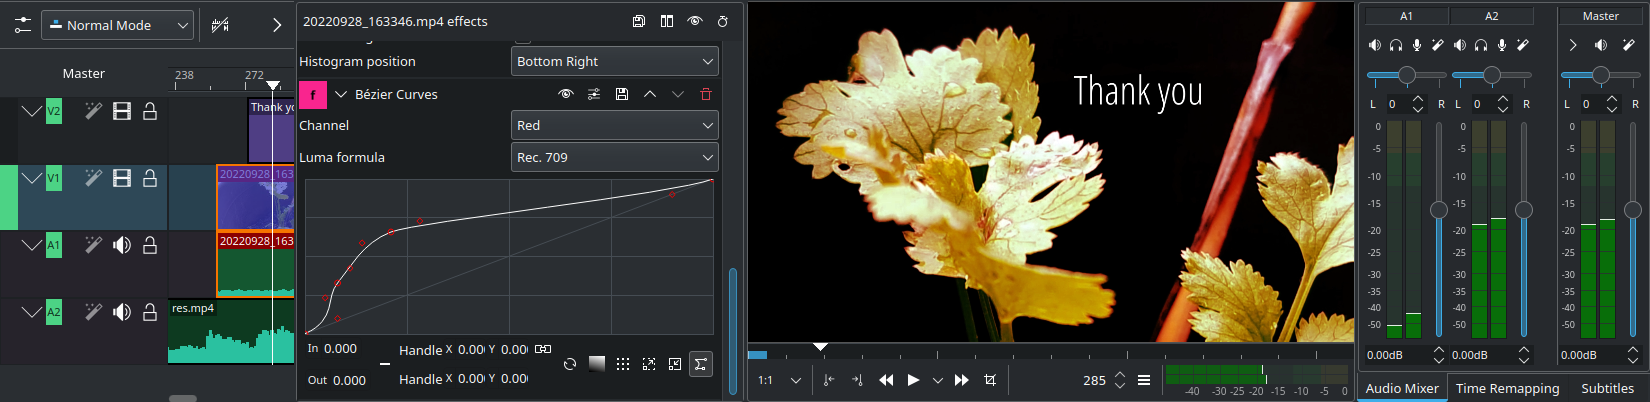This screenshot has width=1650, height=402.
Task: Mute the A1 track in timeline
Action: click(122, 245)
